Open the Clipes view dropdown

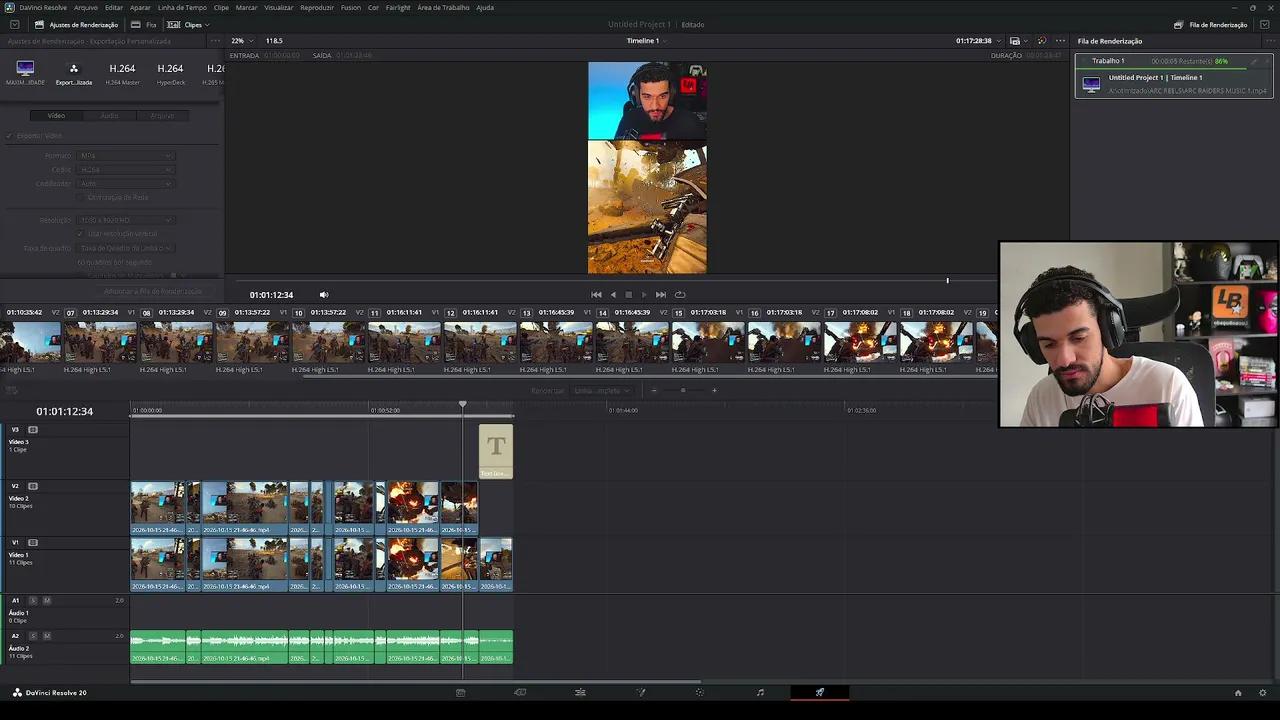tap(188, 24)
